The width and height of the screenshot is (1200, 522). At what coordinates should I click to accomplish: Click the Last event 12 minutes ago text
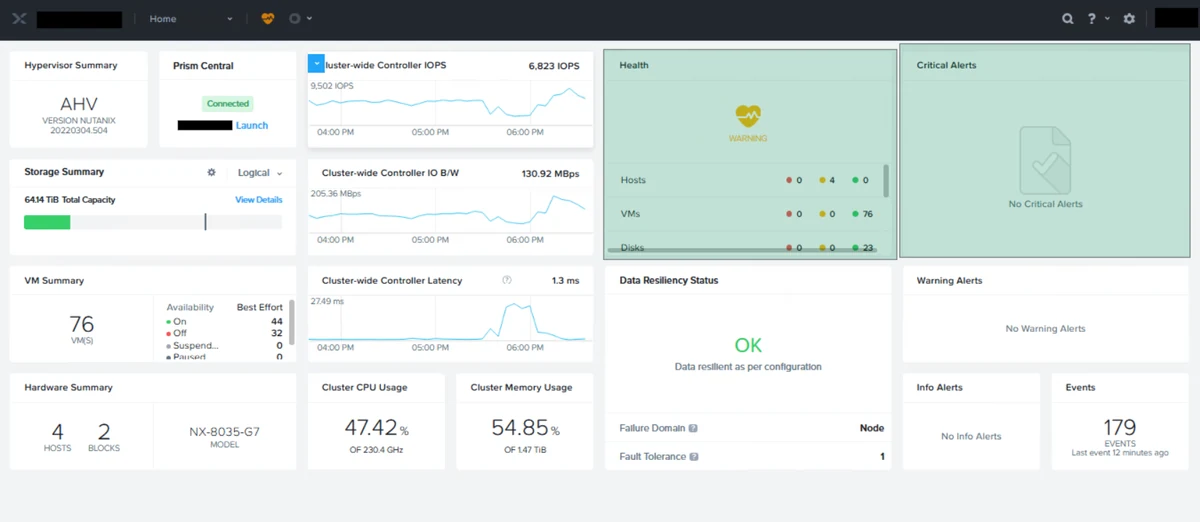coord(1120,453)
